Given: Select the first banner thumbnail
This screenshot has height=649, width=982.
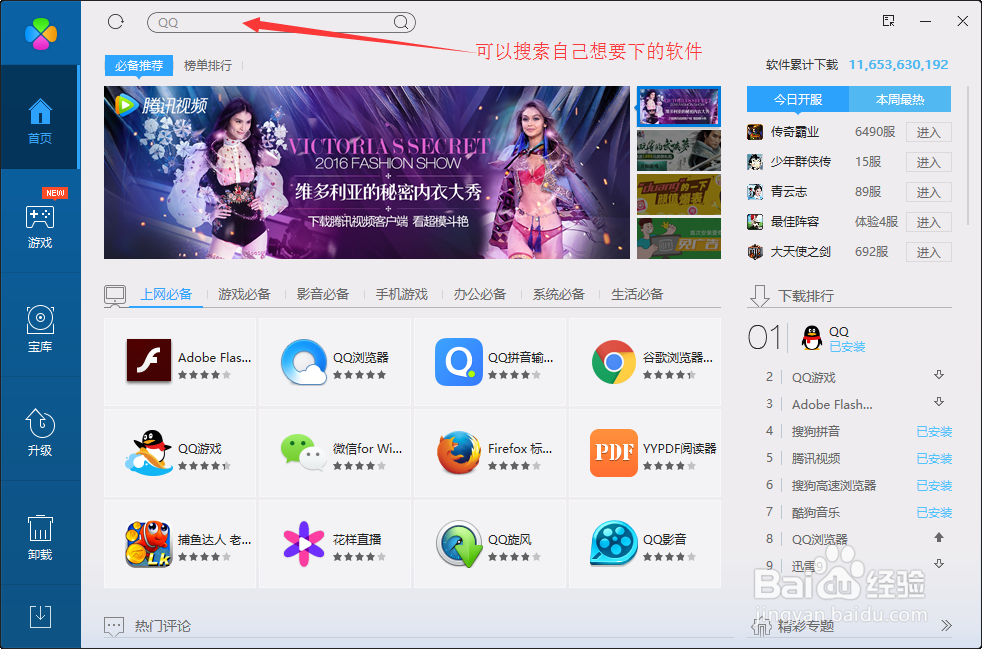Looking at the screenshot, I should (679, 106).
